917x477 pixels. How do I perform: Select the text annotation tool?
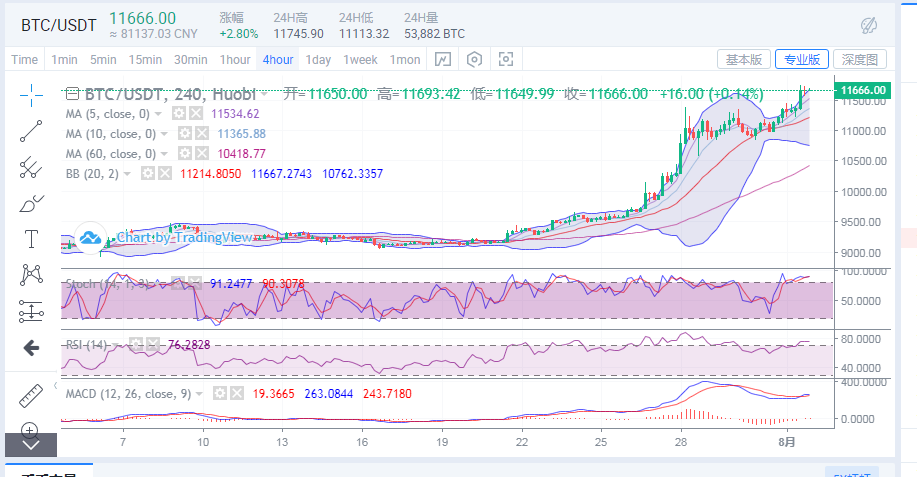click(31, 239)
